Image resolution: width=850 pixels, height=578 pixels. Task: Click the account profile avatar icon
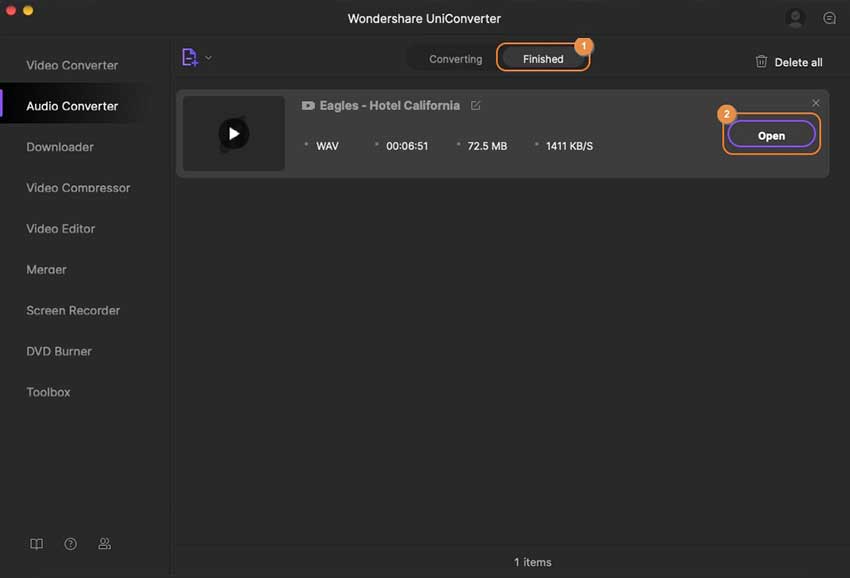click(795, 18)
